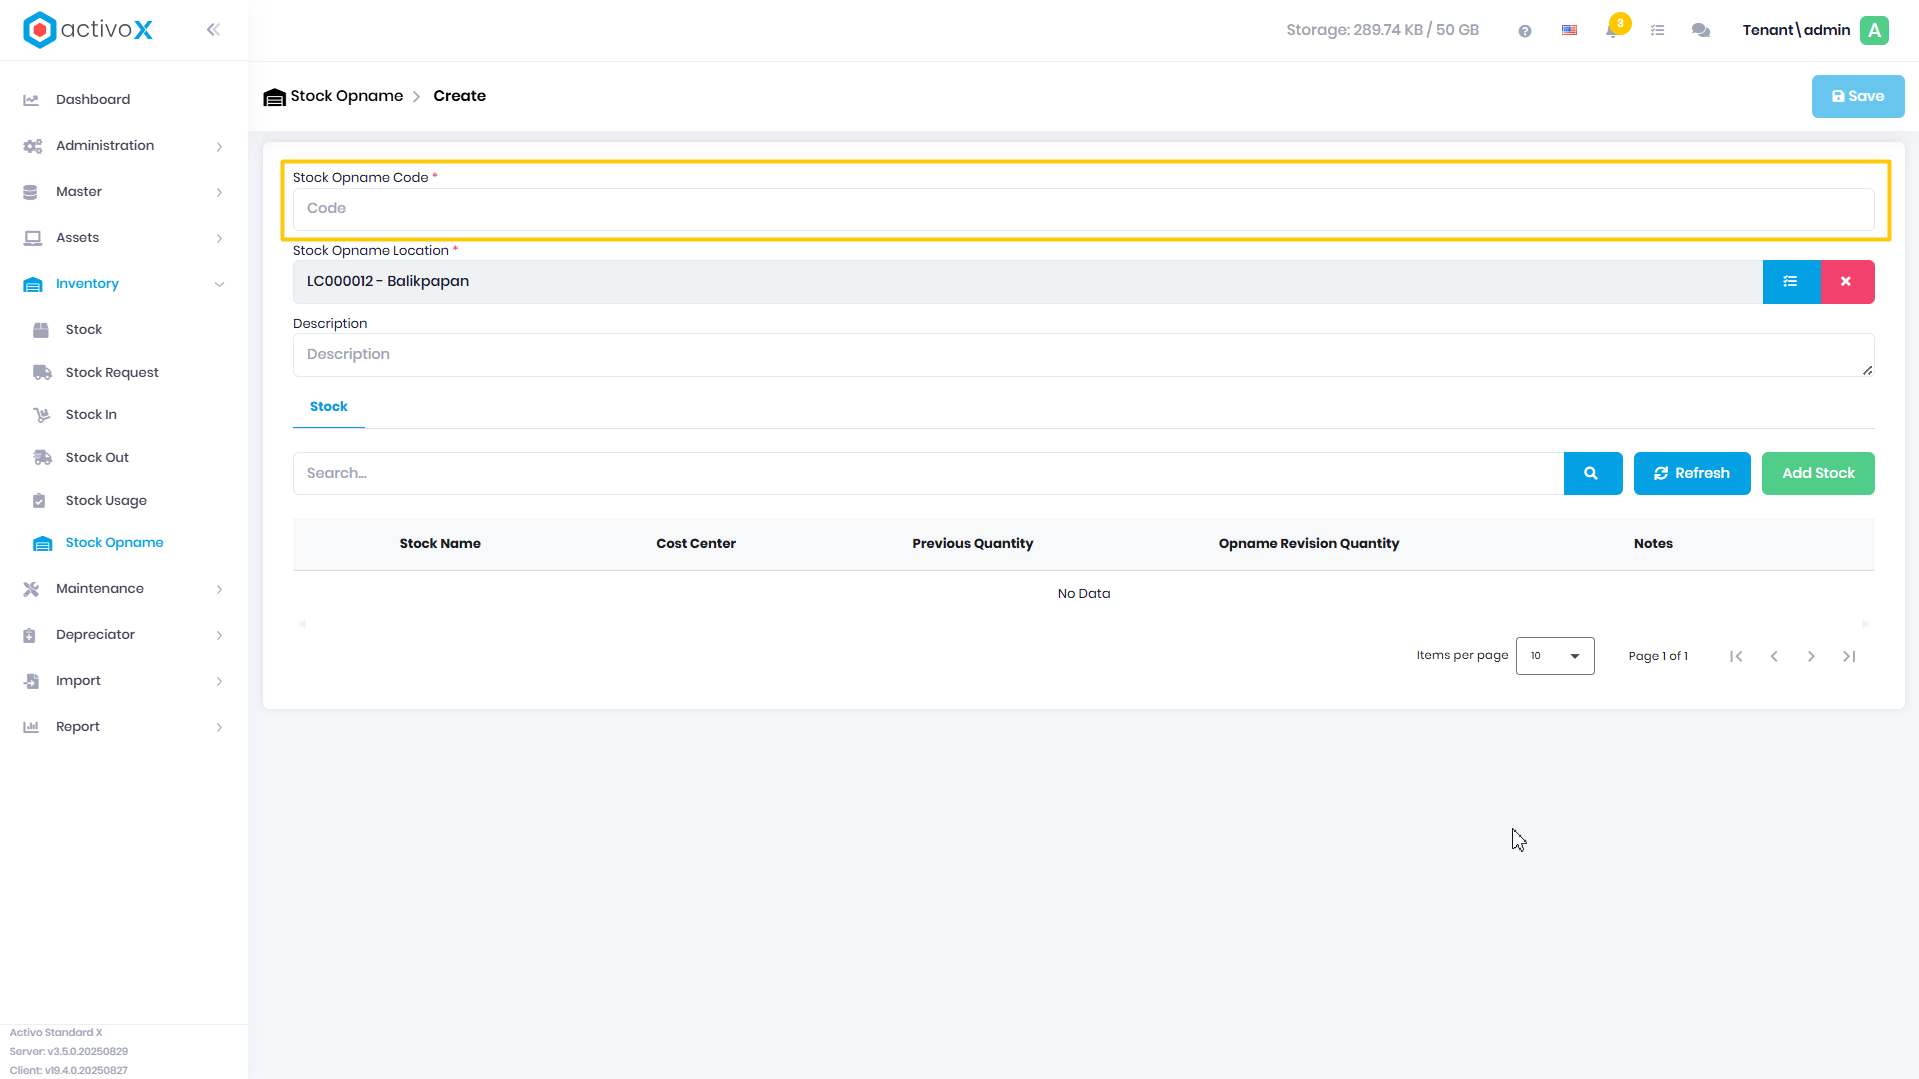This screenshot has width=1919, height=1079.
Task: Click the Stock Request truck icon
Action: [x=42, y=373]
